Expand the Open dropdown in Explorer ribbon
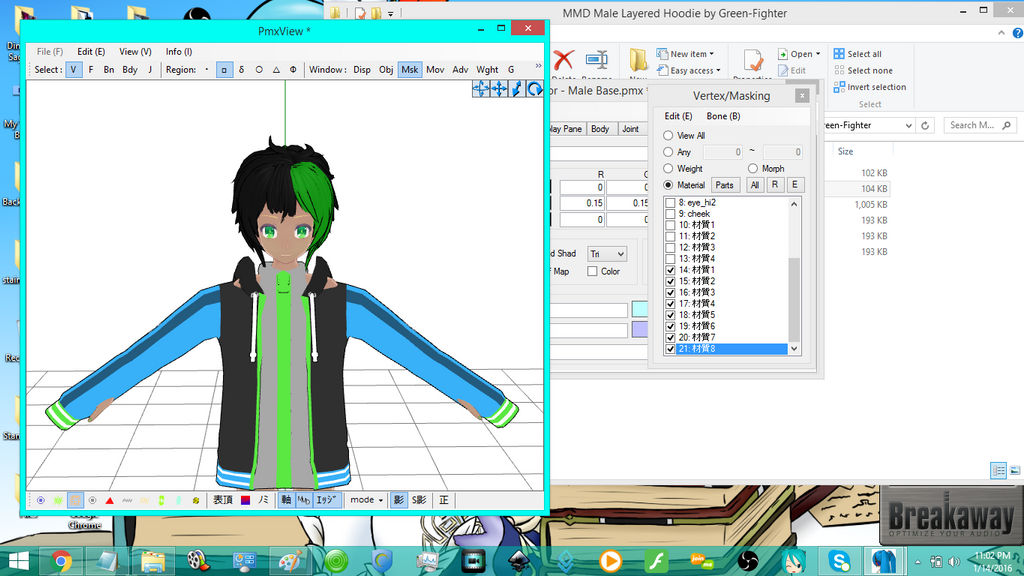The width and height of the screenshot is (1024, 576). tap(799, 54)
